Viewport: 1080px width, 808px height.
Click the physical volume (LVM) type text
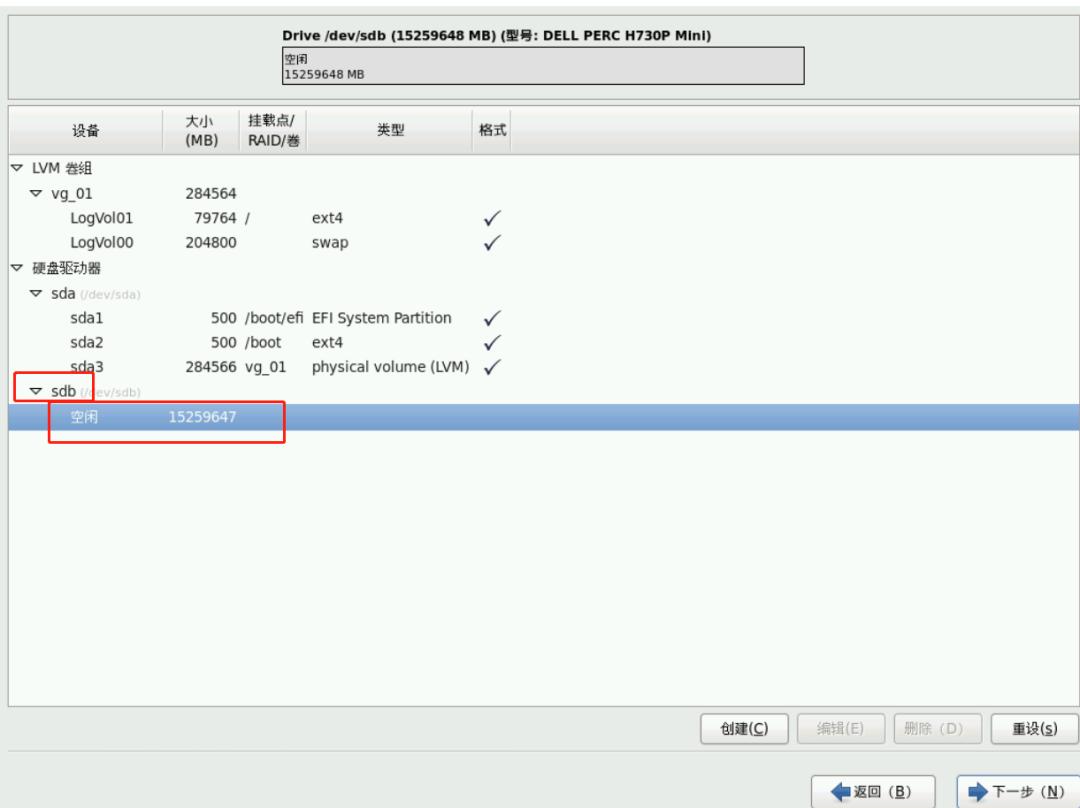(390, 366)
